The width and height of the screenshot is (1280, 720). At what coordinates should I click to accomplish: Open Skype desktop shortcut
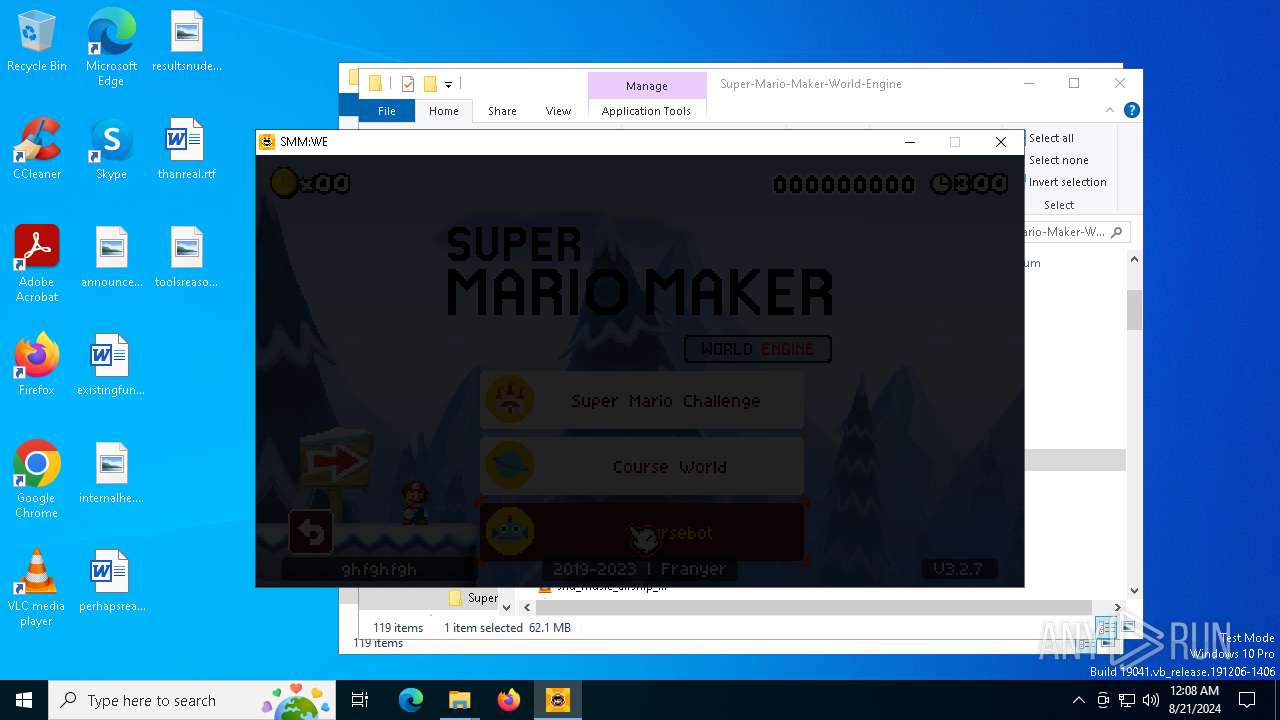click(x=111, y=149)
